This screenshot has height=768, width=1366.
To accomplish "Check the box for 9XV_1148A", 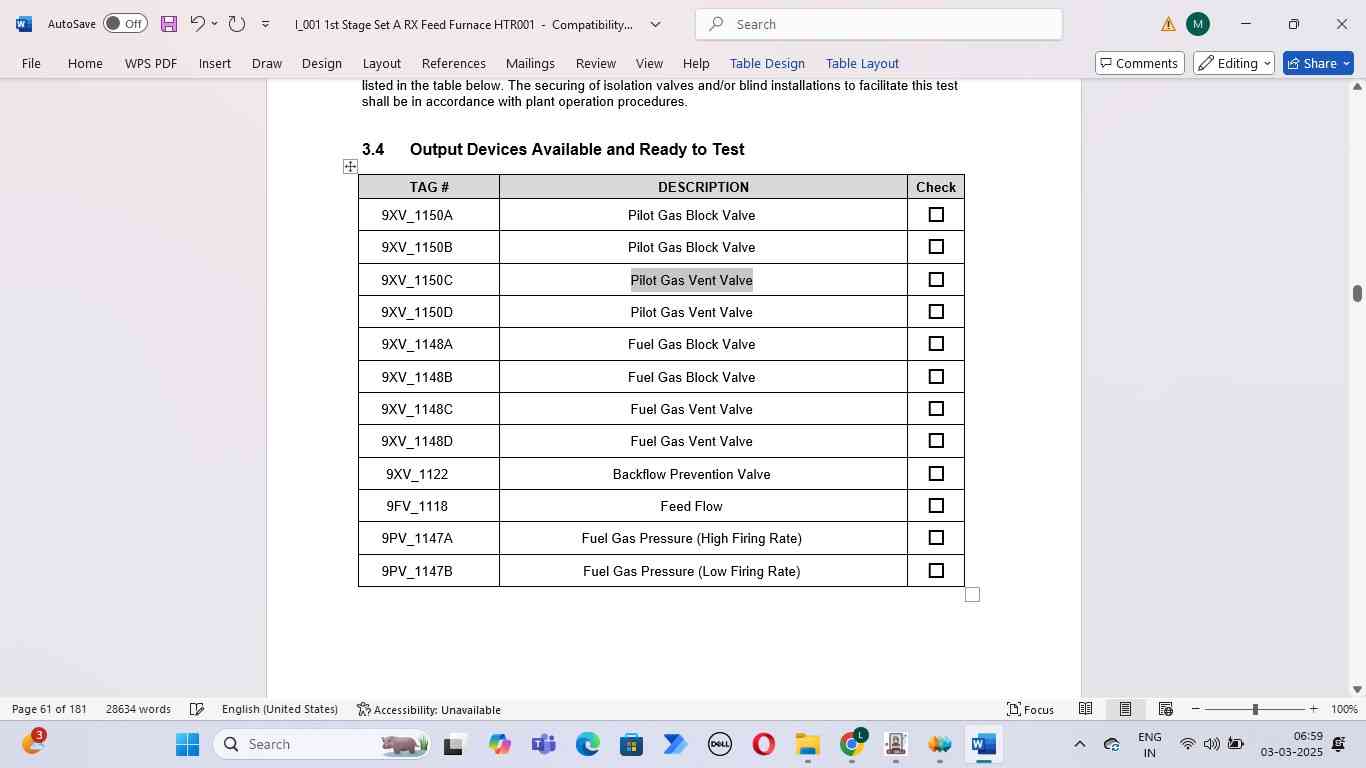I will 936,343.
